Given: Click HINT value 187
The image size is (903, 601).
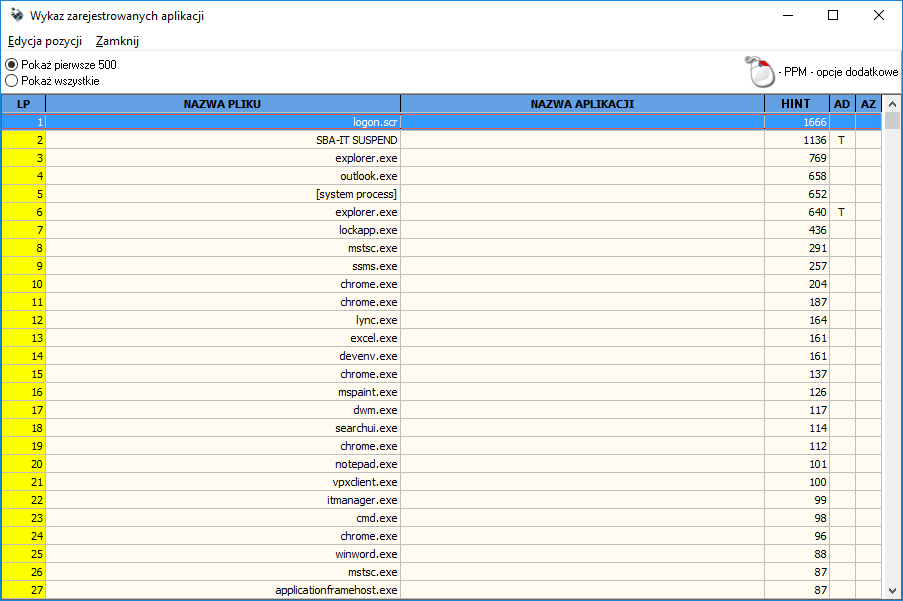Looking at the screenshot, I should click(818, 302).
